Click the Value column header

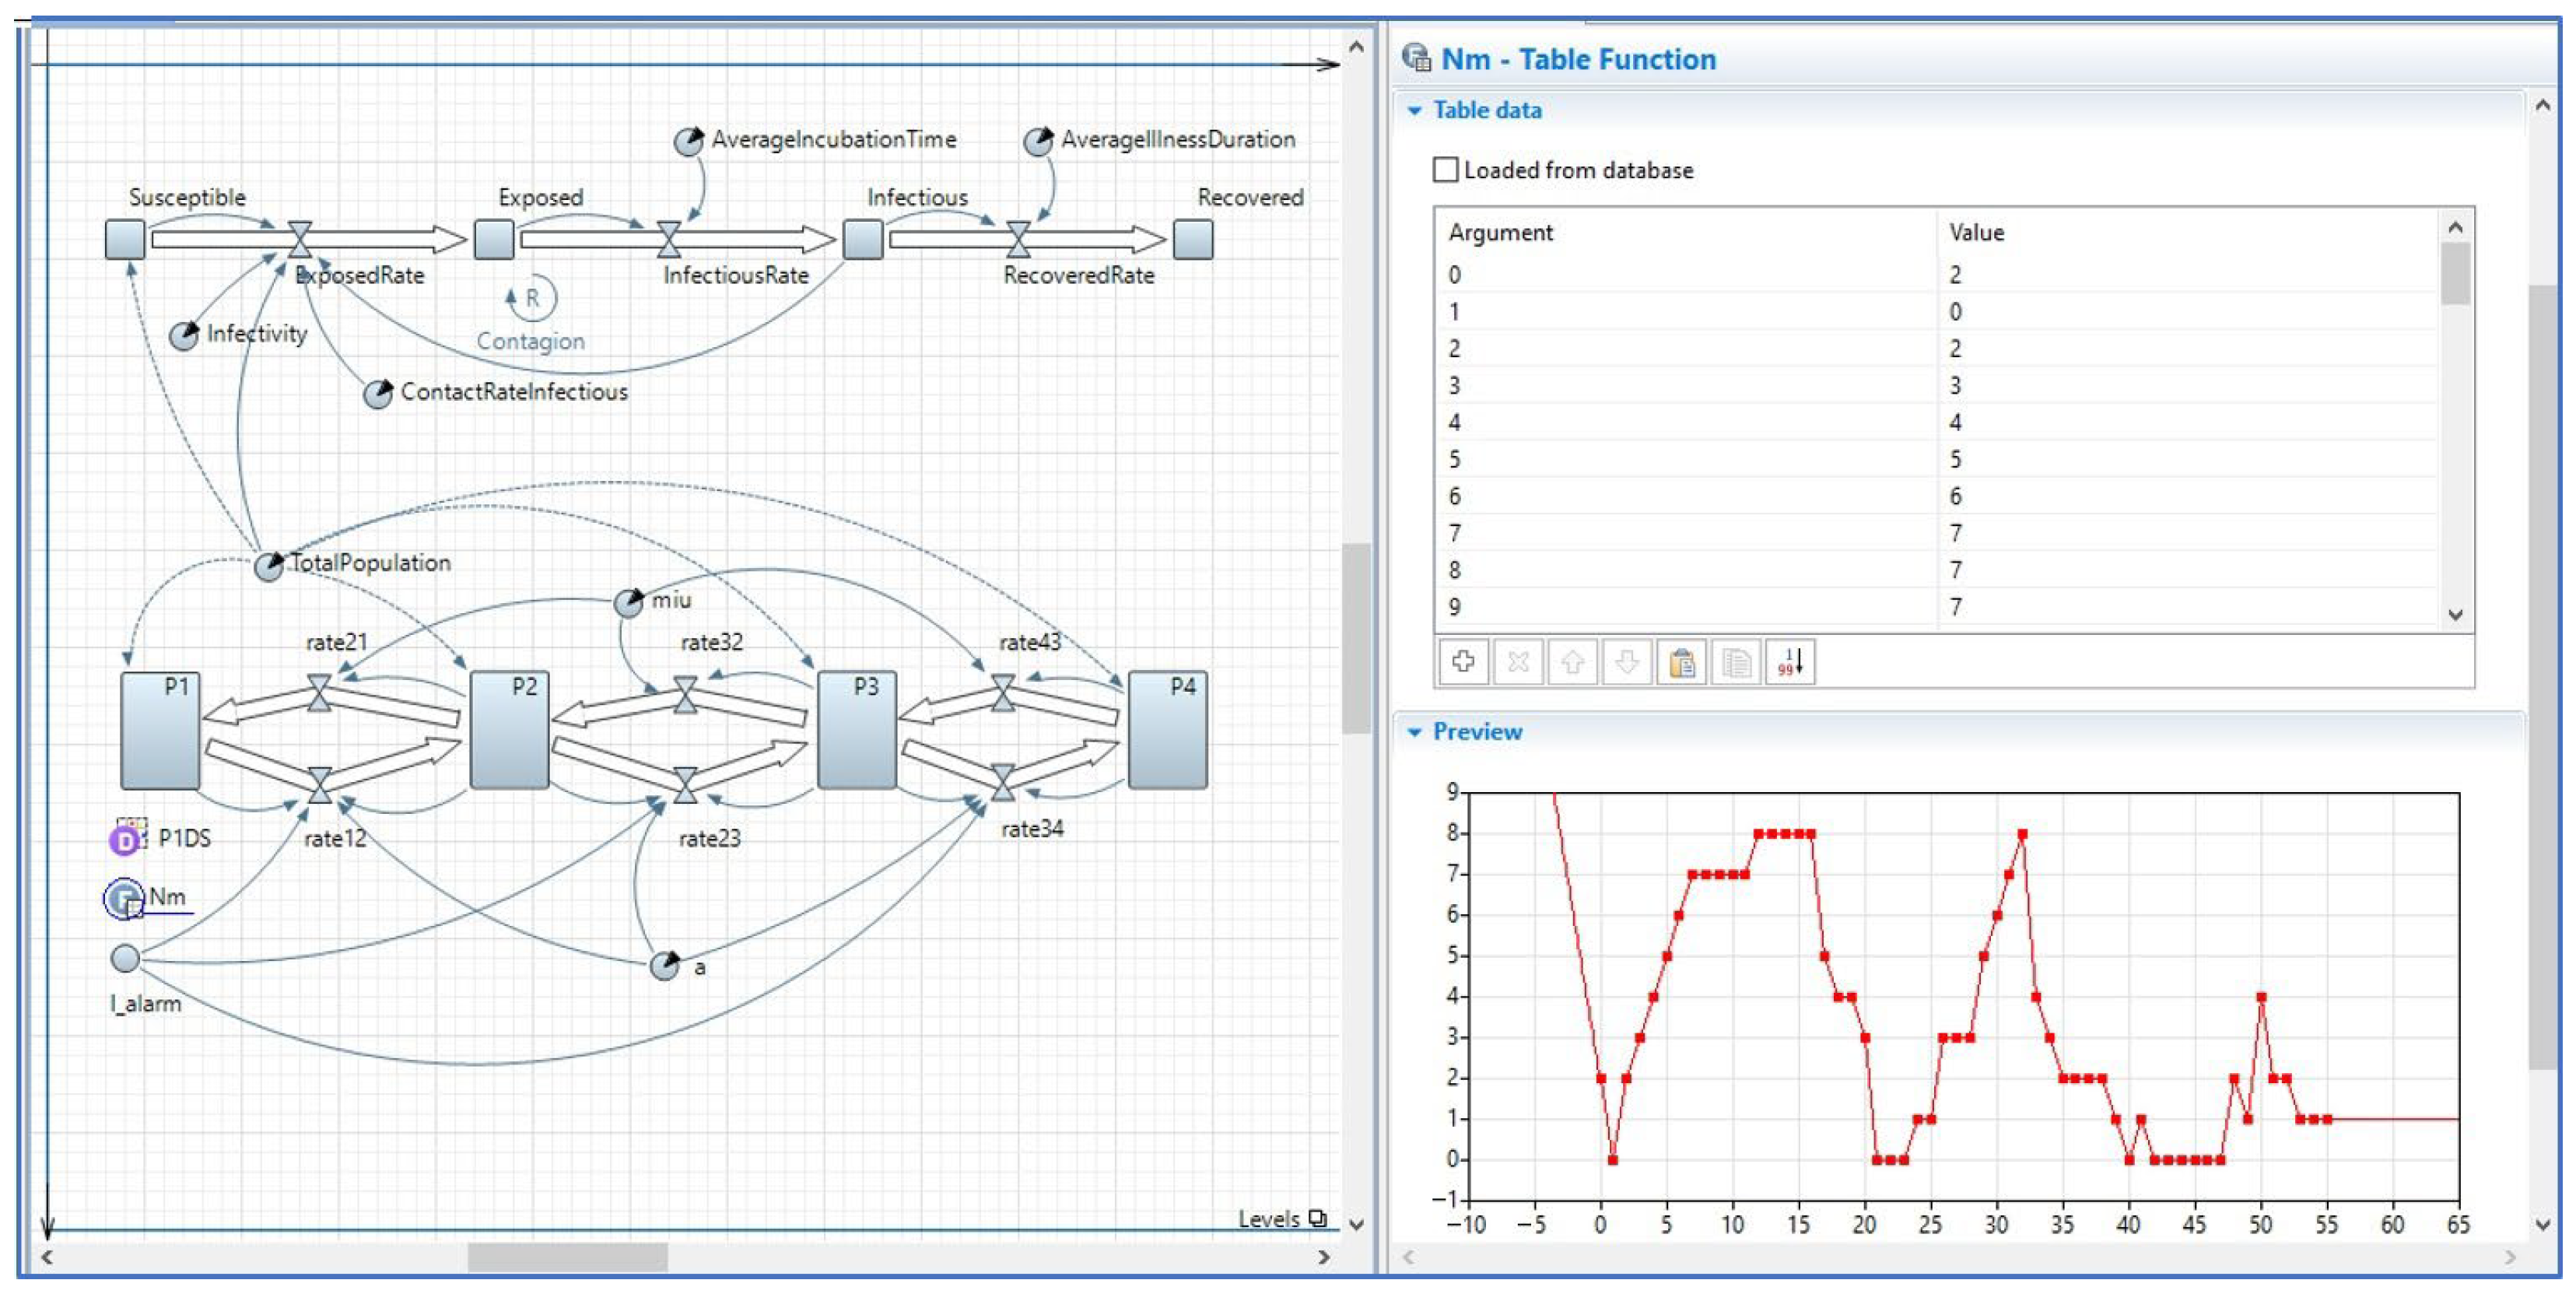[1976, 233]
